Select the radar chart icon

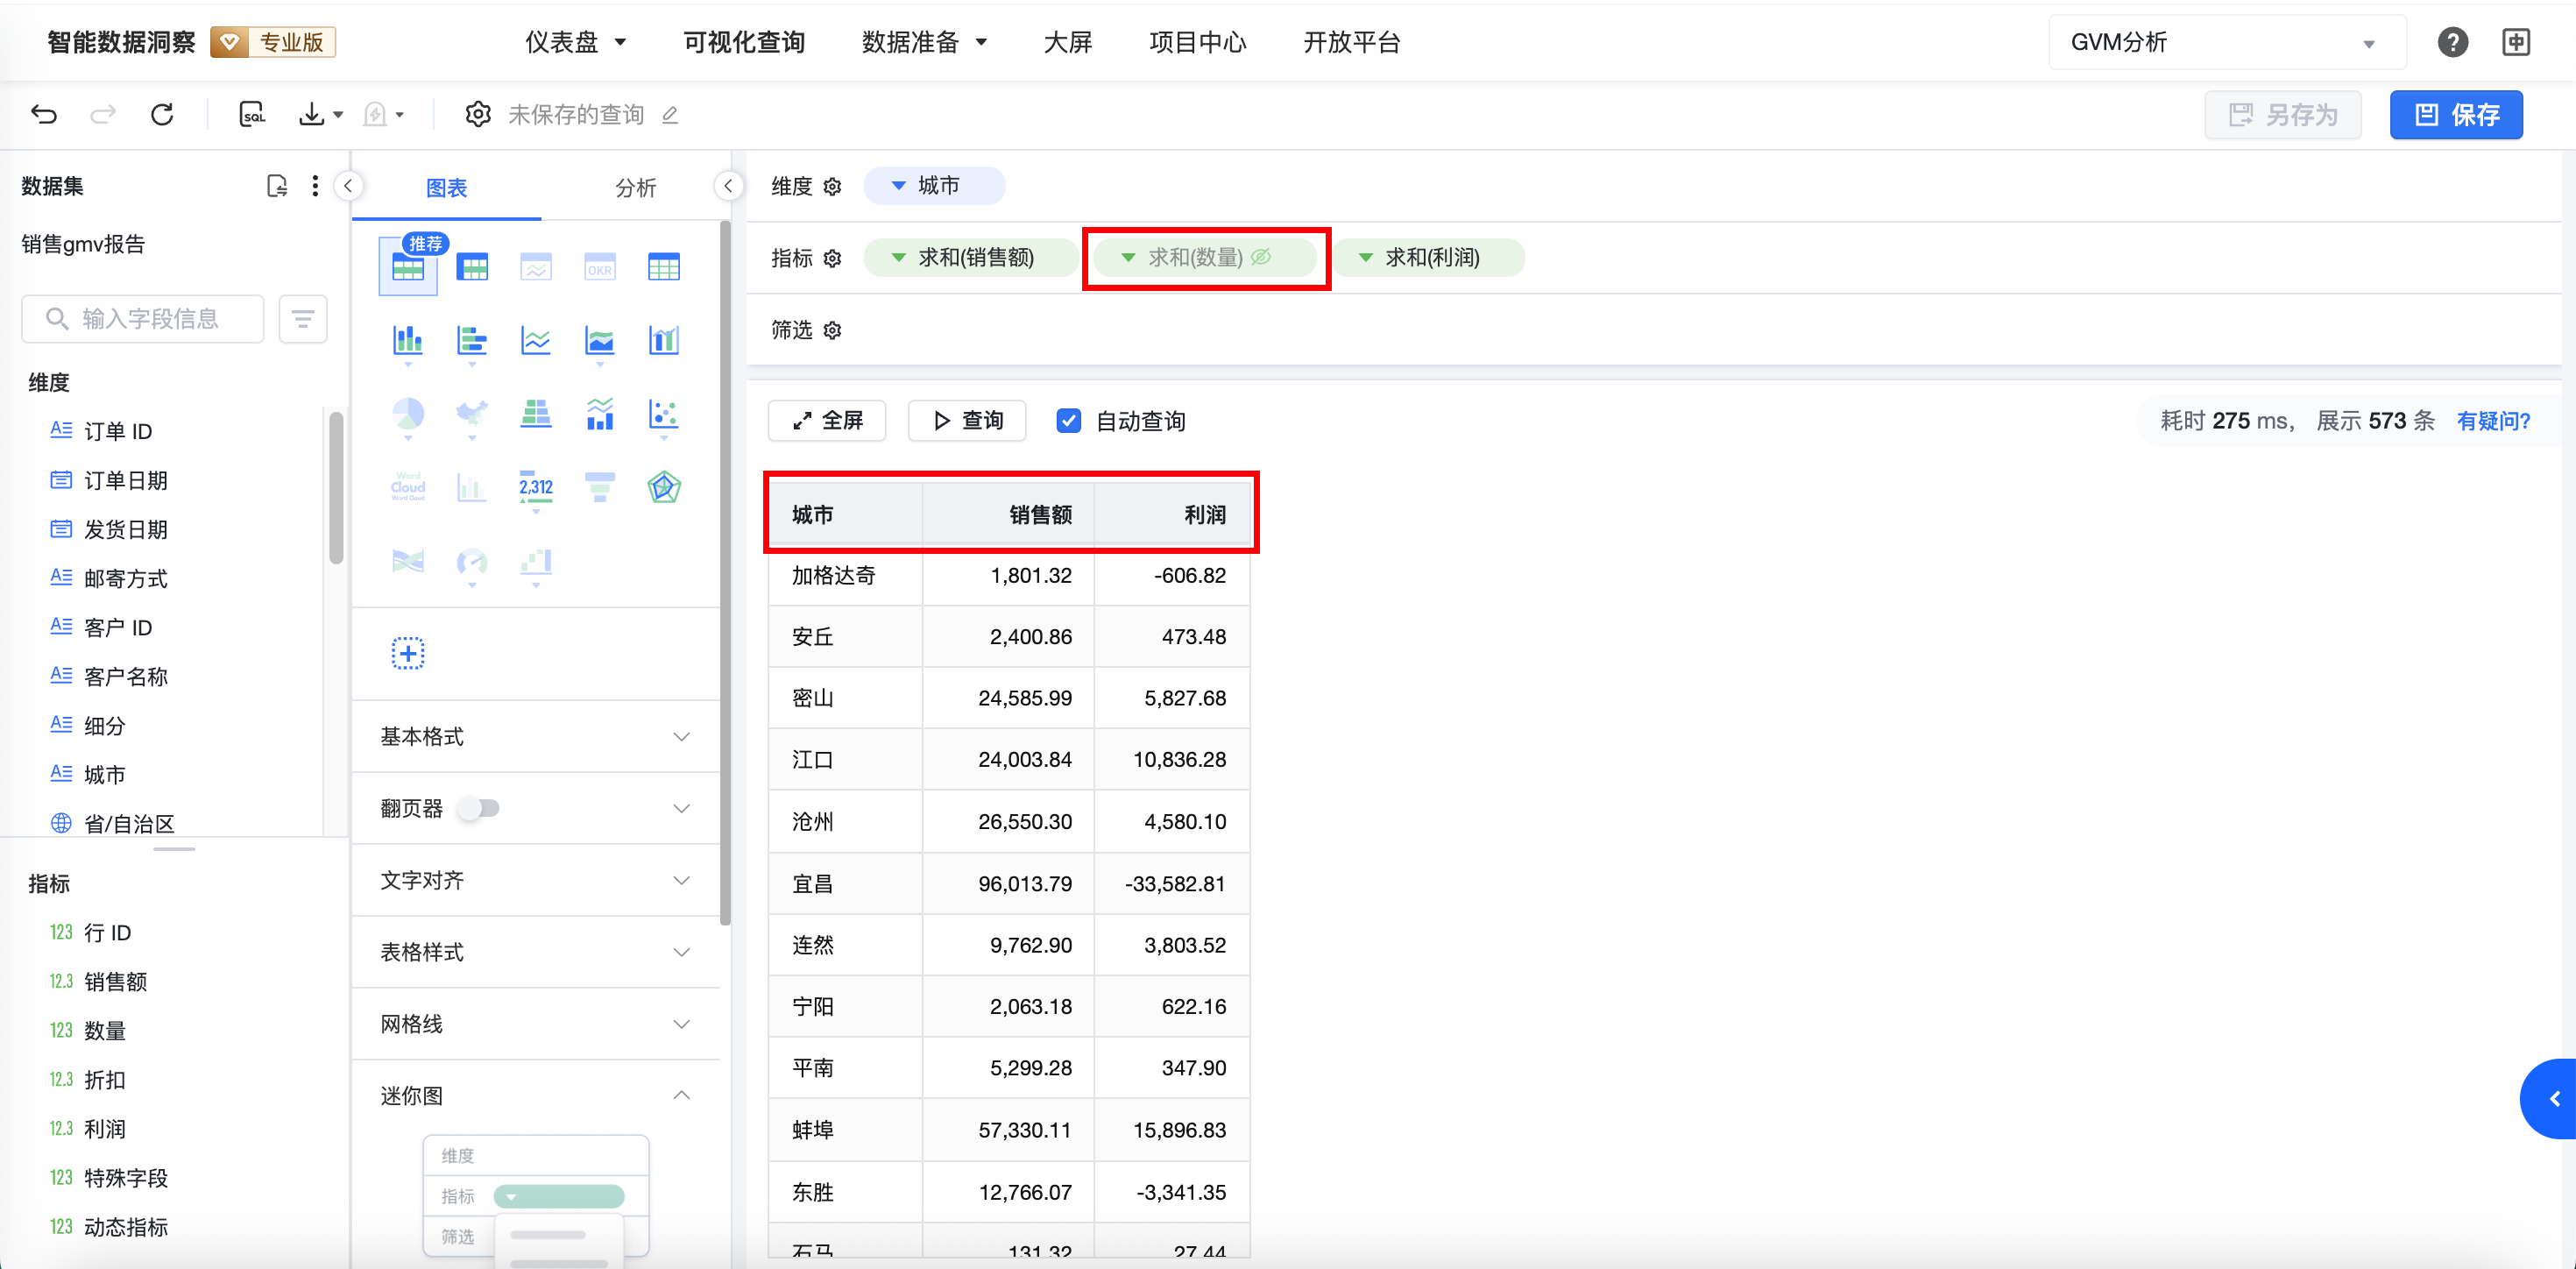(x=663, y=487)
